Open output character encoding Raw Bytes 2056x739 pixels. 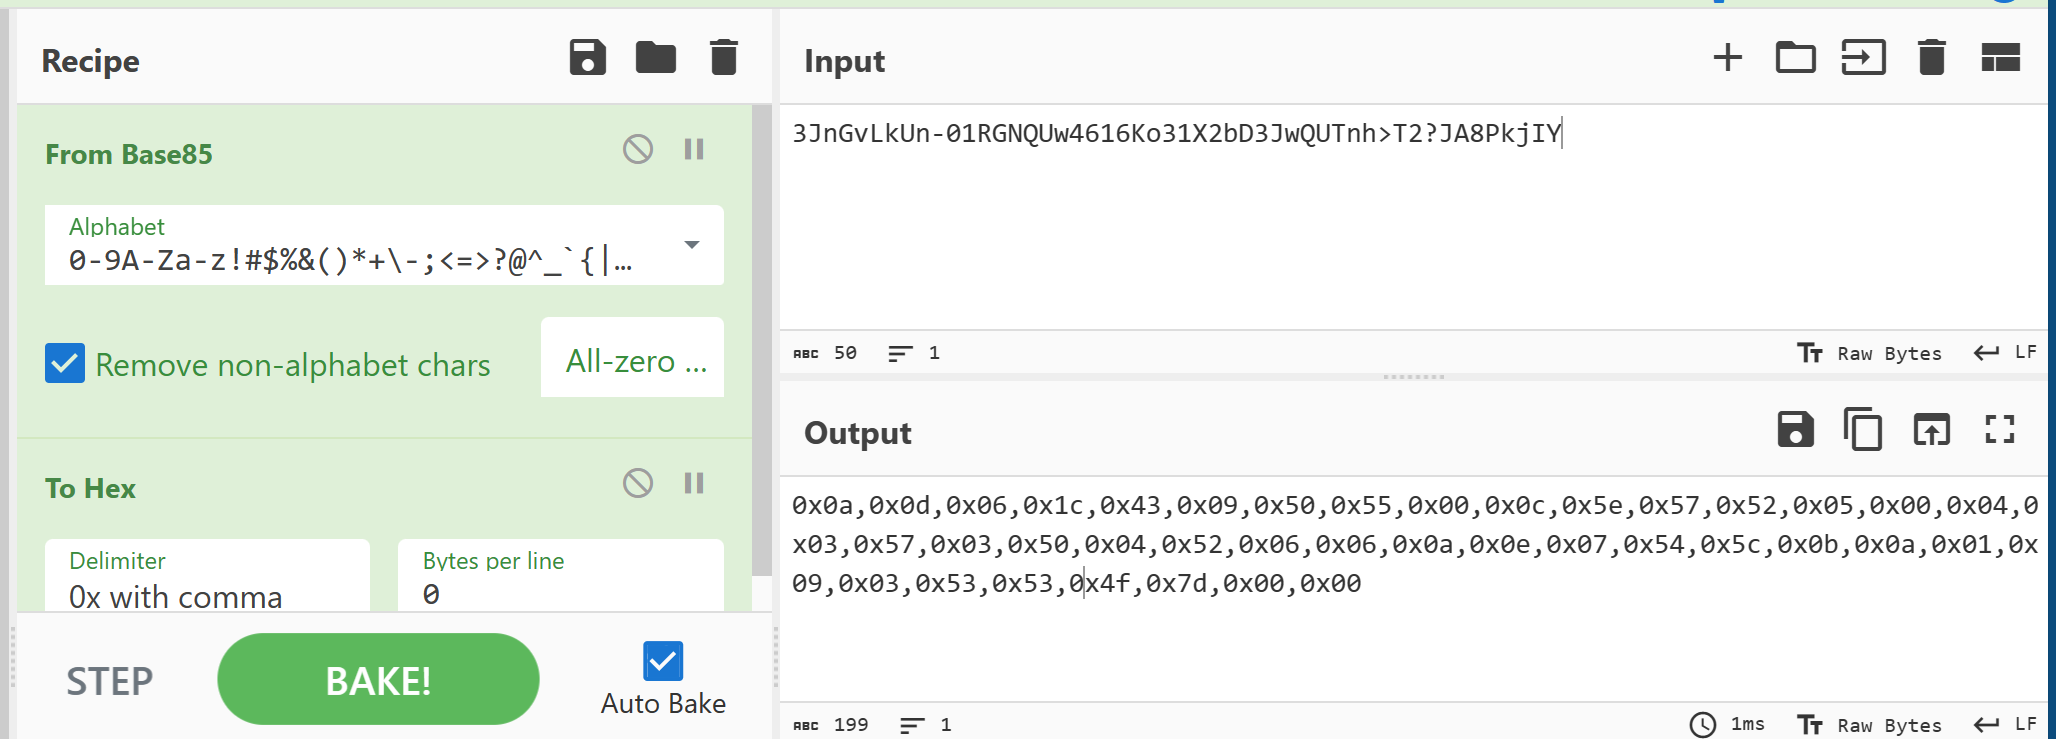(x=1869, y=725)
